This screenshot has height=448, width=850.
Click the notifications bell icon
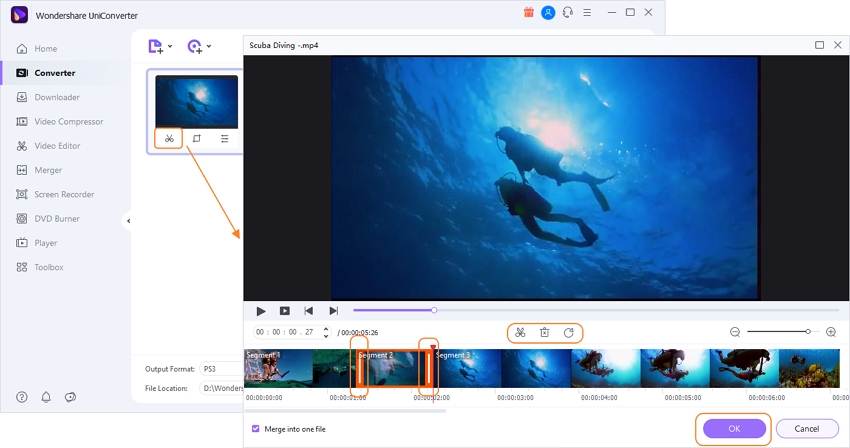[x=46, y=397]
